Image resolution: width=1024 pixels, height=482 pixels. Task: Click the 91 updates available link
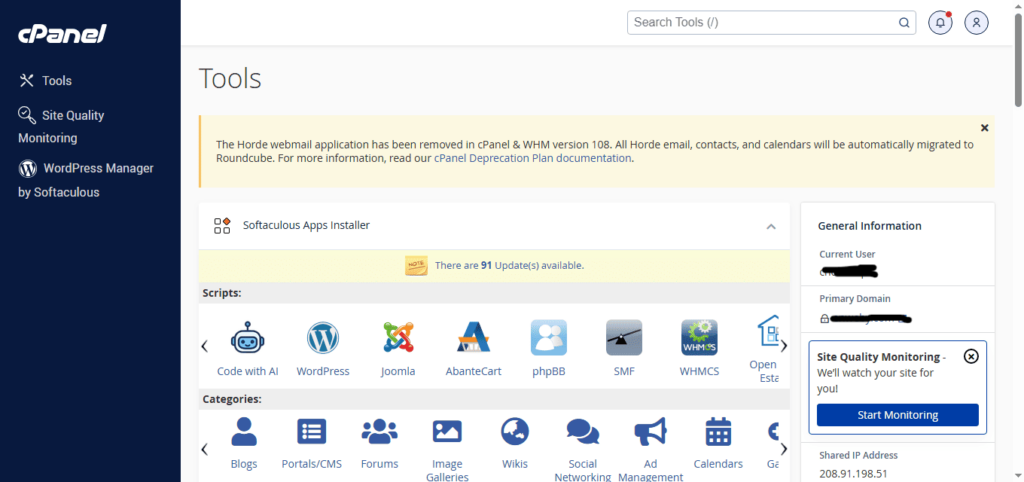(x=509, y=266)
